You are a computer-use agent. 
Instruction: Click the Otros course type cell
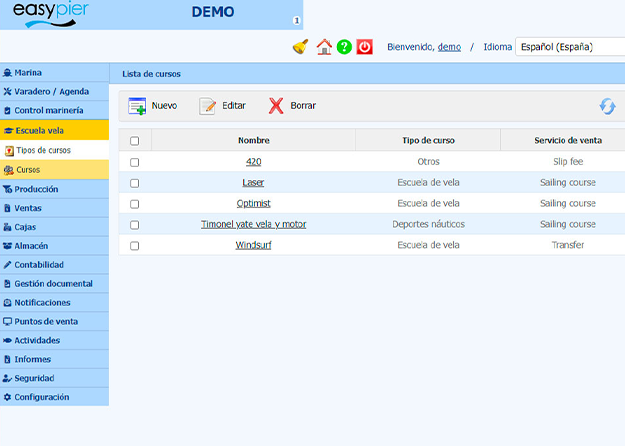(x=428, y=161)
